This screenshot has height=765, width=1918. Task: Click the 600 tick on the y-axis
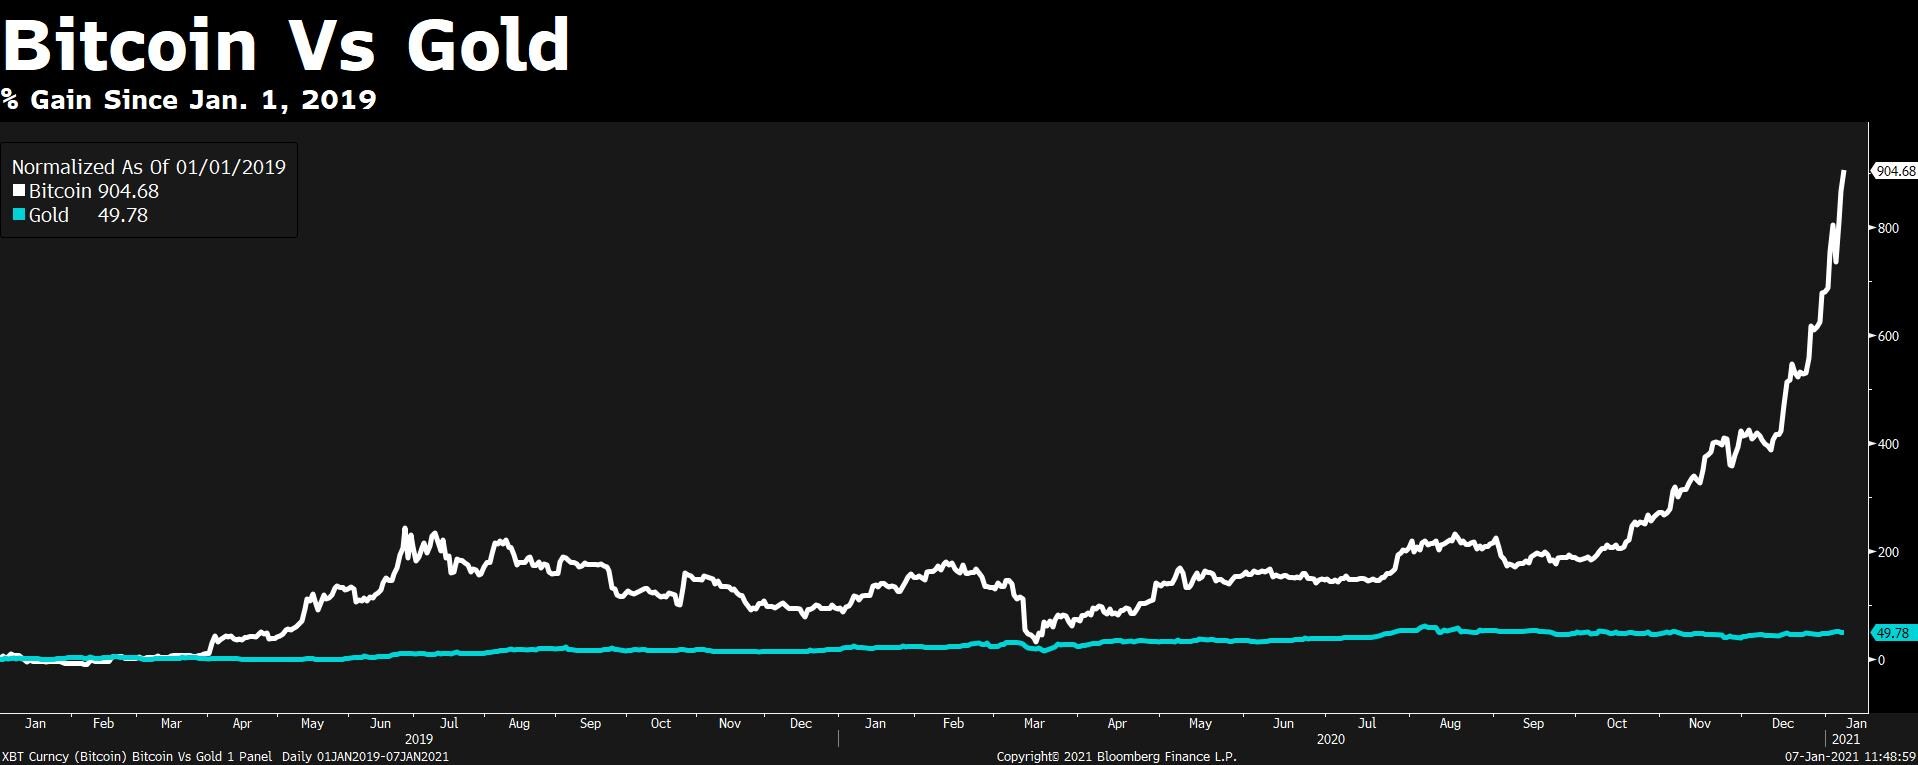point(1888,336)
